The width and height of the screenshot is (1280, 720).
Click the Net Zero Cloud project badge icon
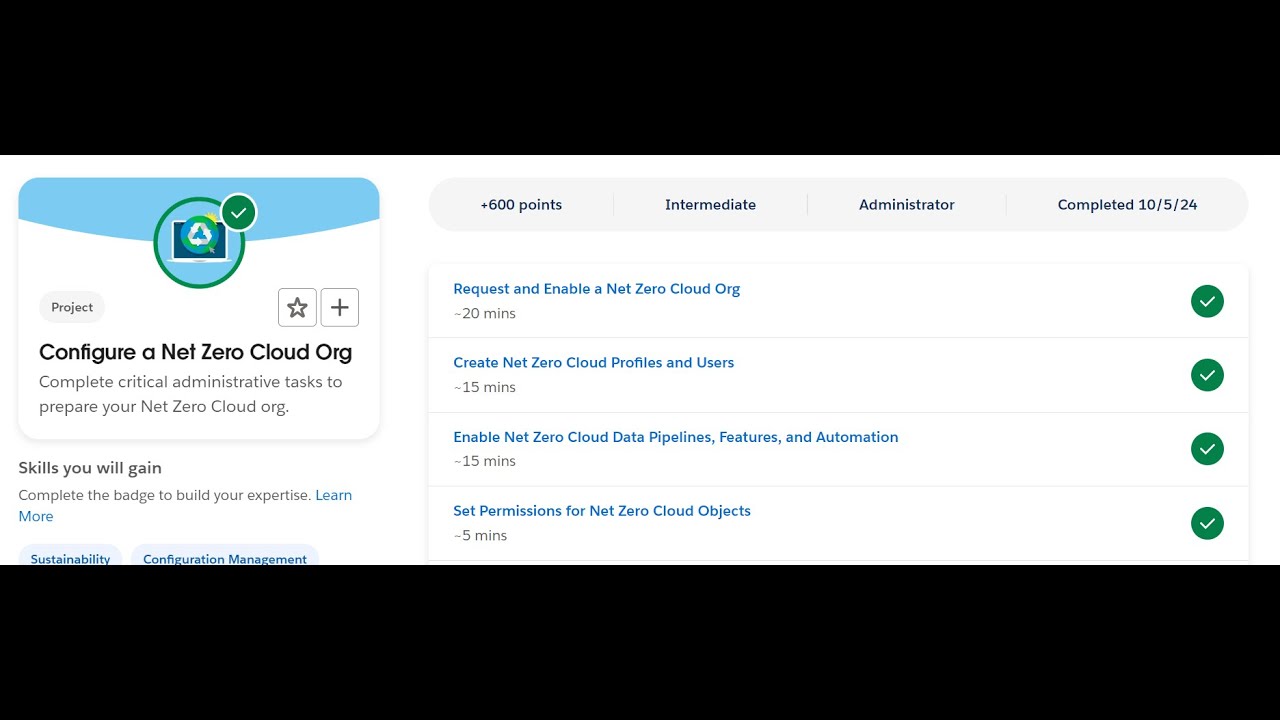click(x=200, y=243)
